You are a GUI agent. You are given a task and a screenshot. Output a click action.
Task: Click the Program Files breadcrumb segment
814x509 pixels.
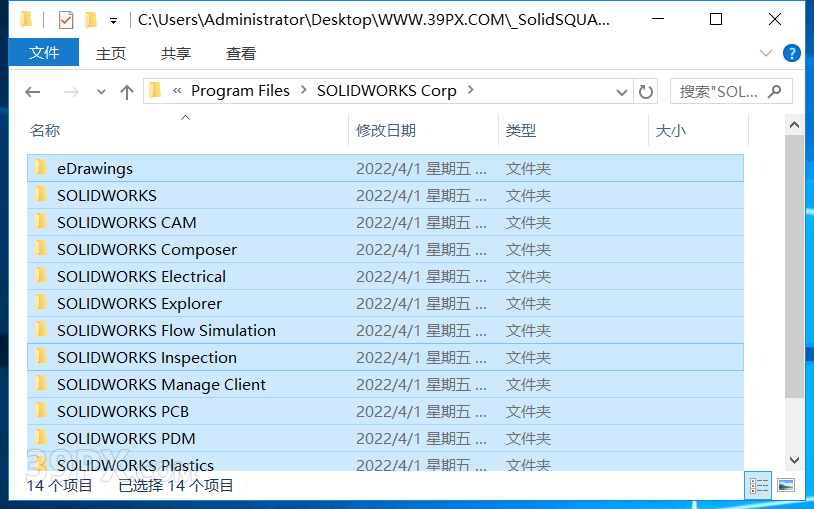240,91
